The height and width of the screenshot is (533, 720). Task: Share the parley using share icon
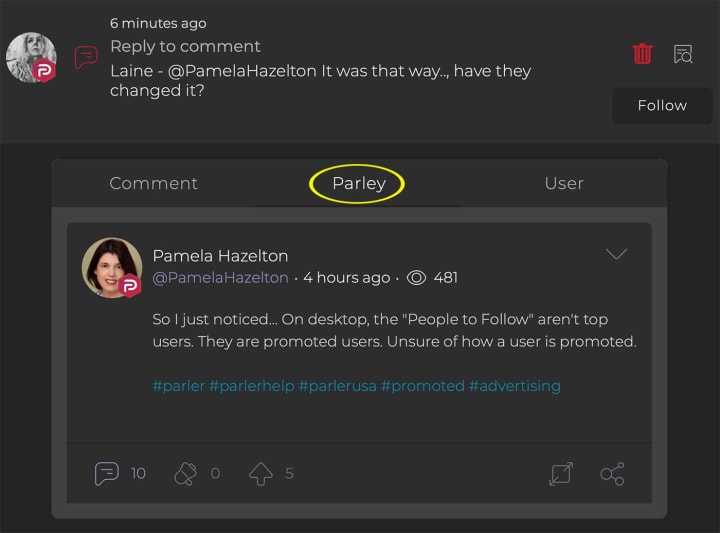pyautogui.click(x=612, y=474)
